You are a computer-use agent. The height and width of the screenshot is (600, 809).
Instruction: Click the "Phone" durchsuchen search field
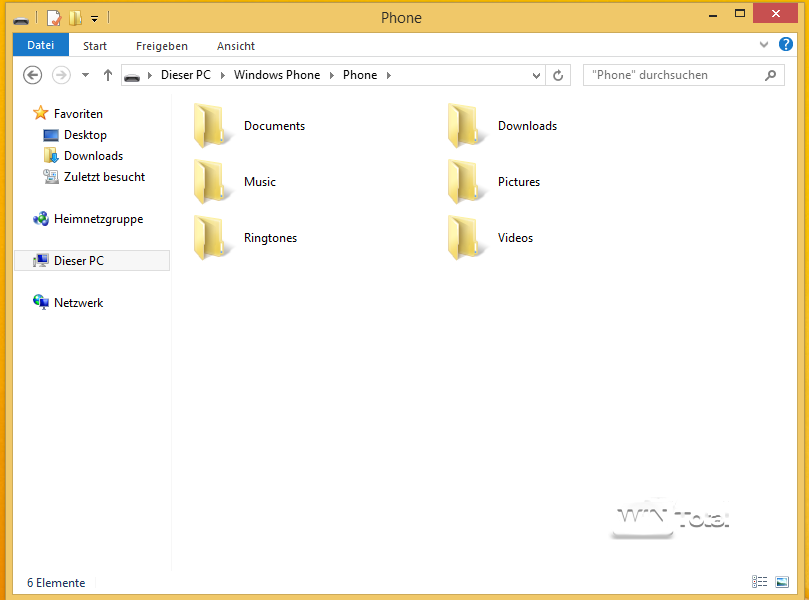click(683, 75)
